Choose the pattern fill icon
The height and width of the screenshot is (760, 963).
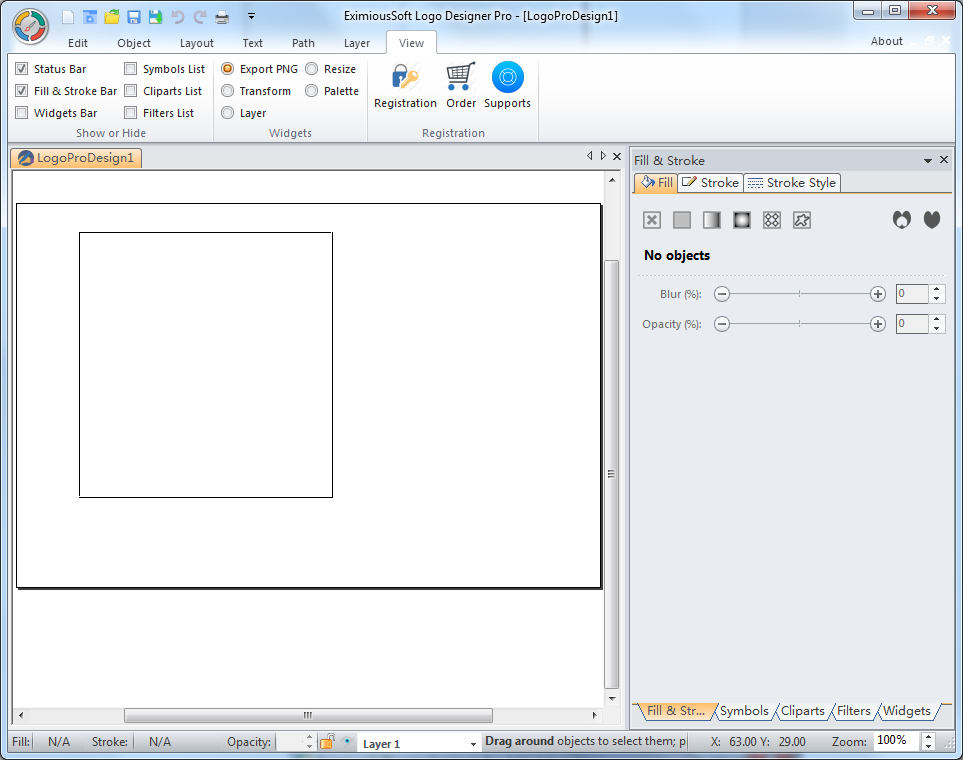(772, 220)
